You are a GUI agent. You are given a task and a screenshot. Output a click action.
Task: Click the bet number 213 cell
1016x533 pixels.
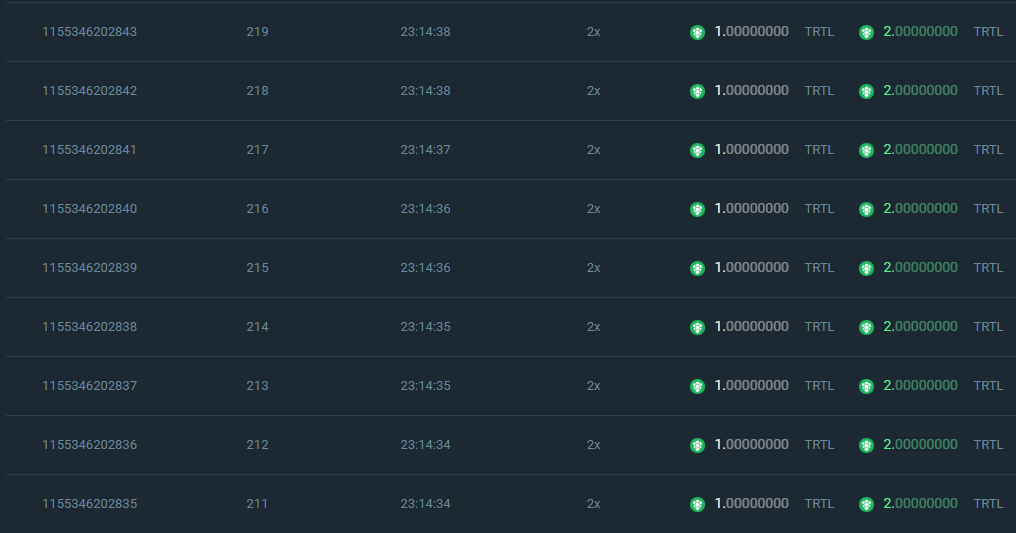pos(257,386)
